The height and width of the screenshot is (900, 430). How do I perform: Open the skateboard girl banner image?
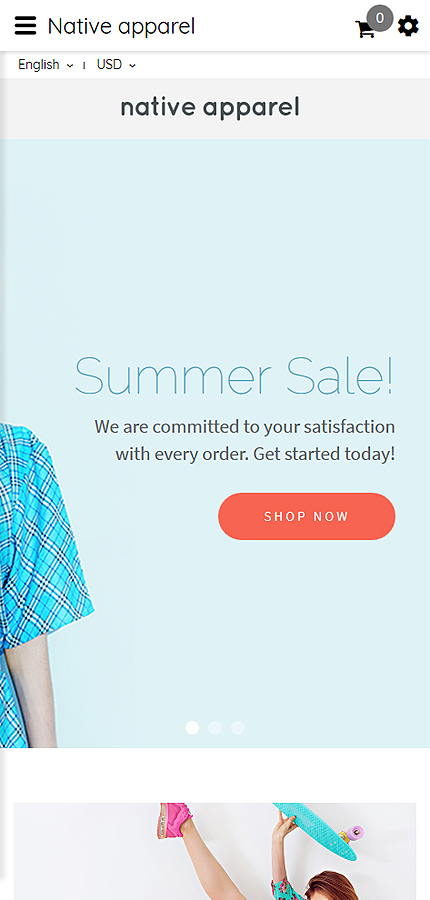click(x=215, y=851)
